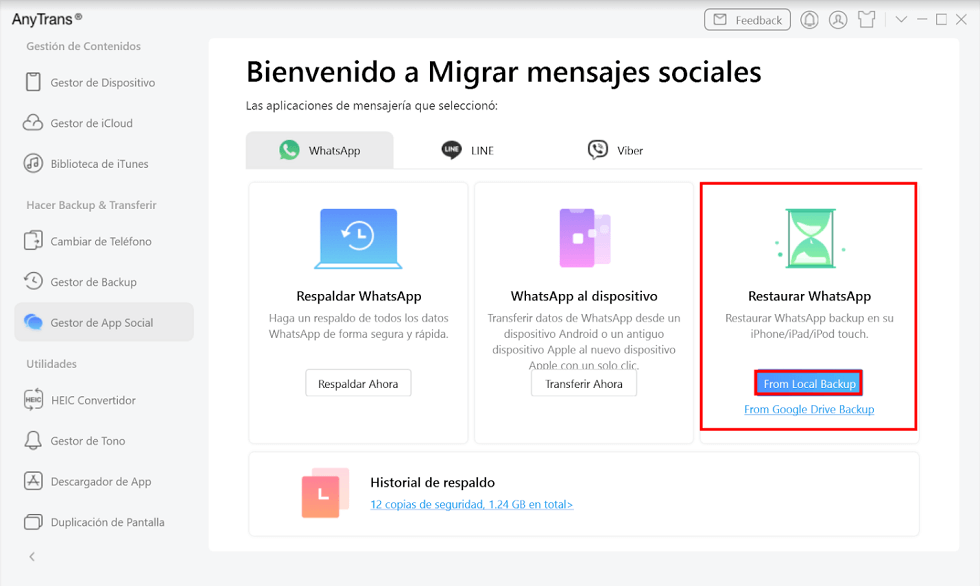Open HEIC Convertidor utility
The height and width of the screenshot is (586, 980).
click(x=104, y=400)
